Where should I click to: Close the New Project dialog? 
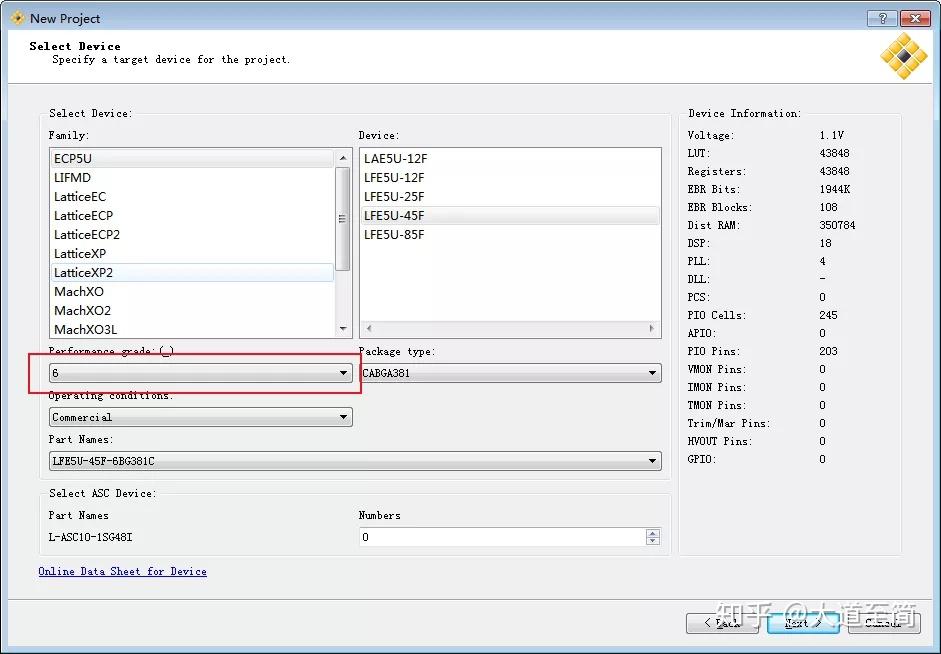pyautogui.click(x=915, y=18)
